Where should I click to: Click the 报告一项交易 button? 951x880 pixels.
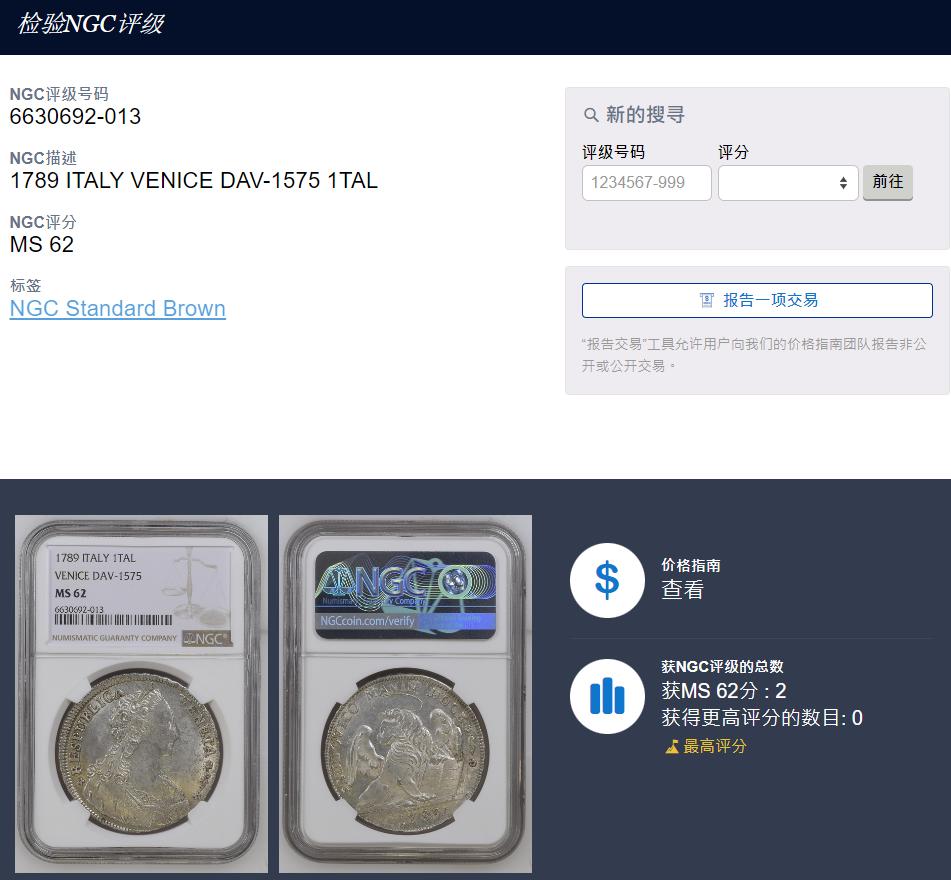point(757,300)
